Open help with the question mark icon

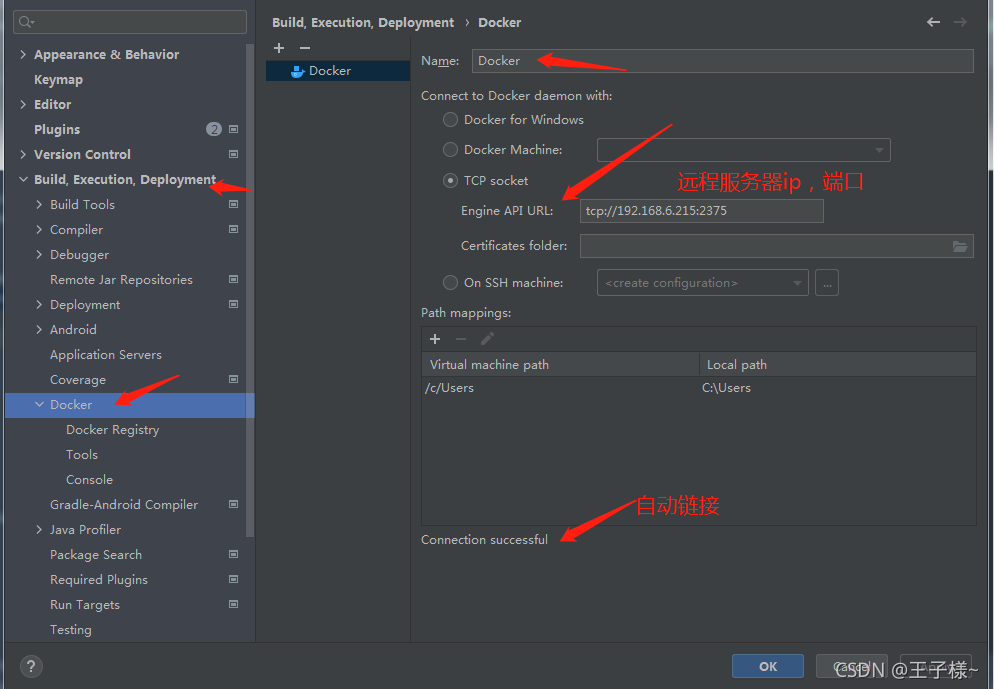click(31, 666)
